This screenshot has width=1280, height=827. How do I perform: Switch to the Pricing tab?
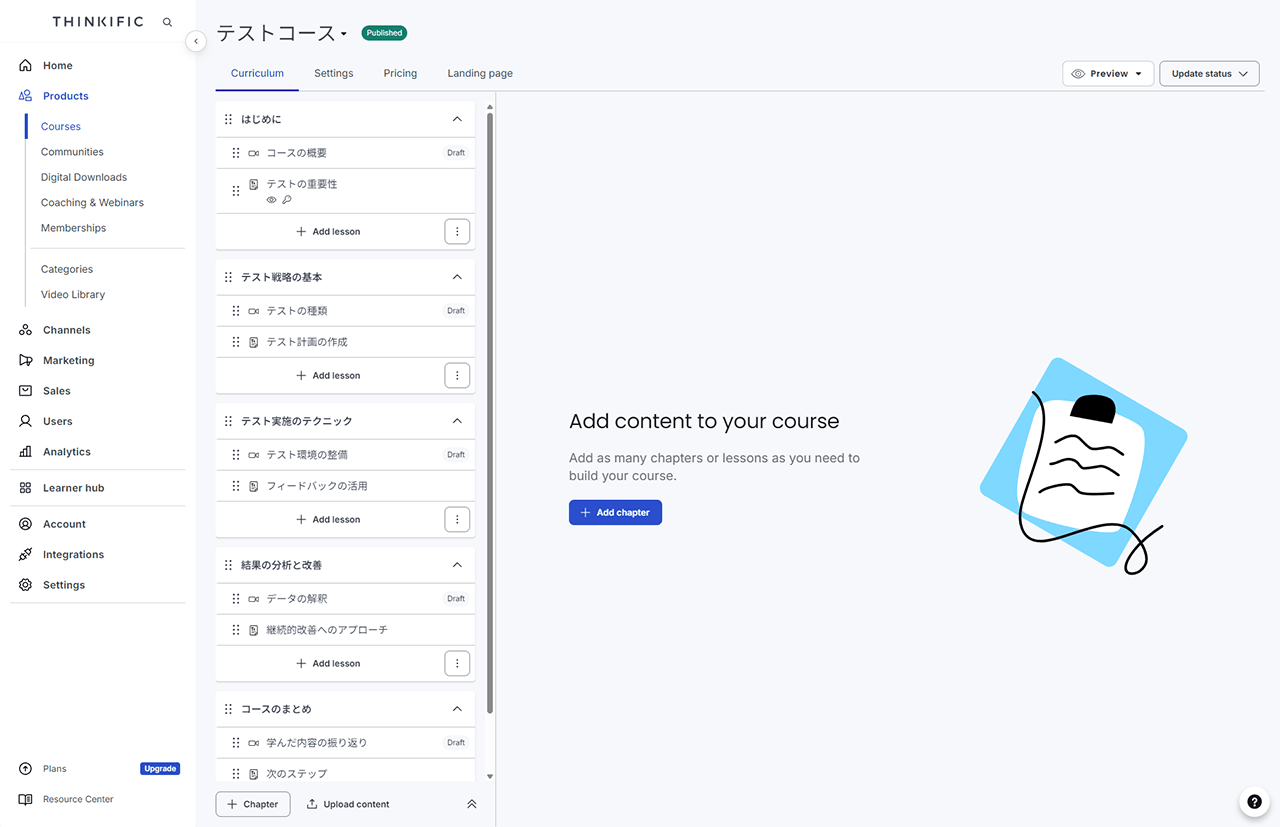[x=400, y=73]
